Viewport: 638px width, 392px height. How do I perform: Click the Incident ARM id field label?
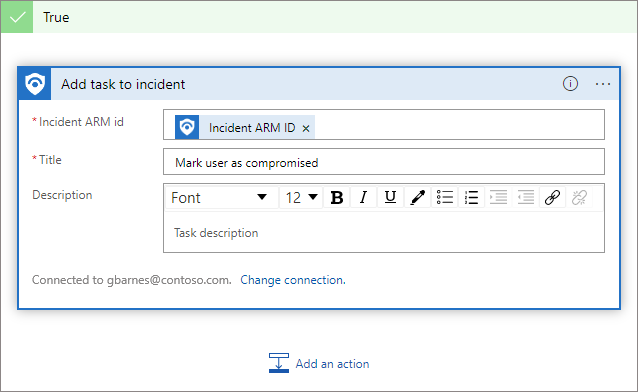[81, 122]
